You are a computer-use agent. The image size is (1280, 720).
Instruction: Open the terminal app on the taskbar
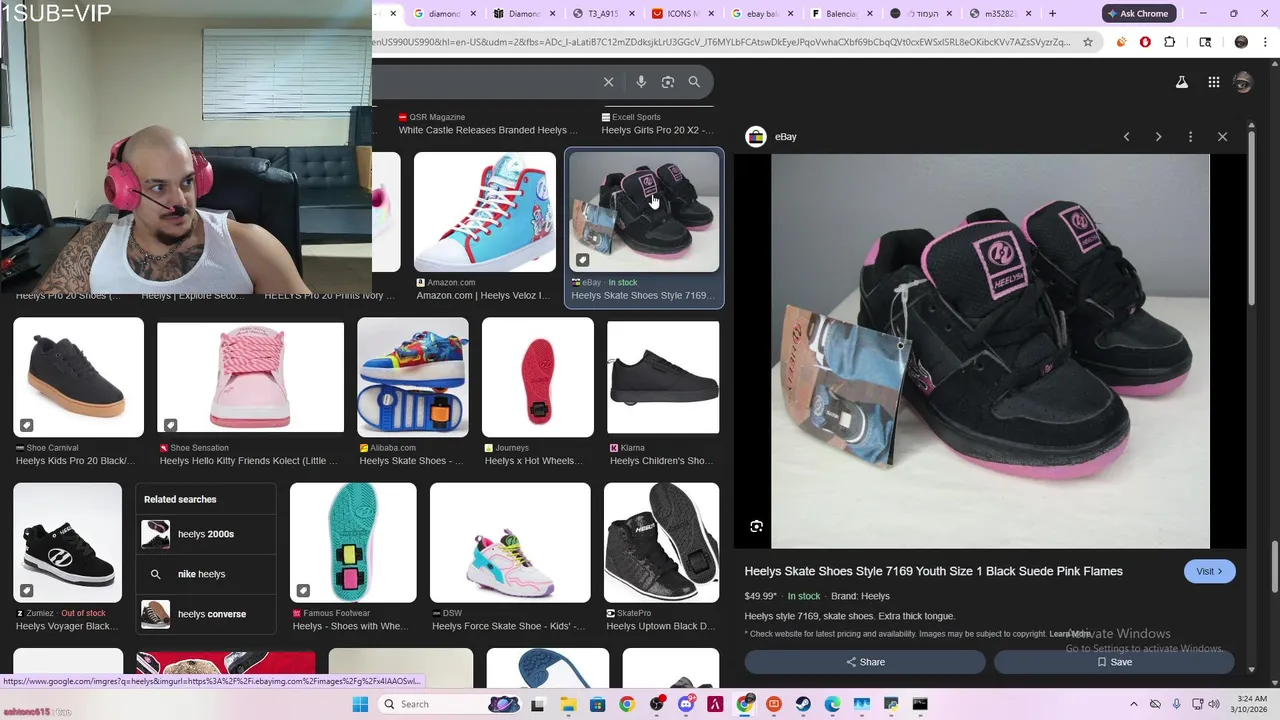coord(920,704)
